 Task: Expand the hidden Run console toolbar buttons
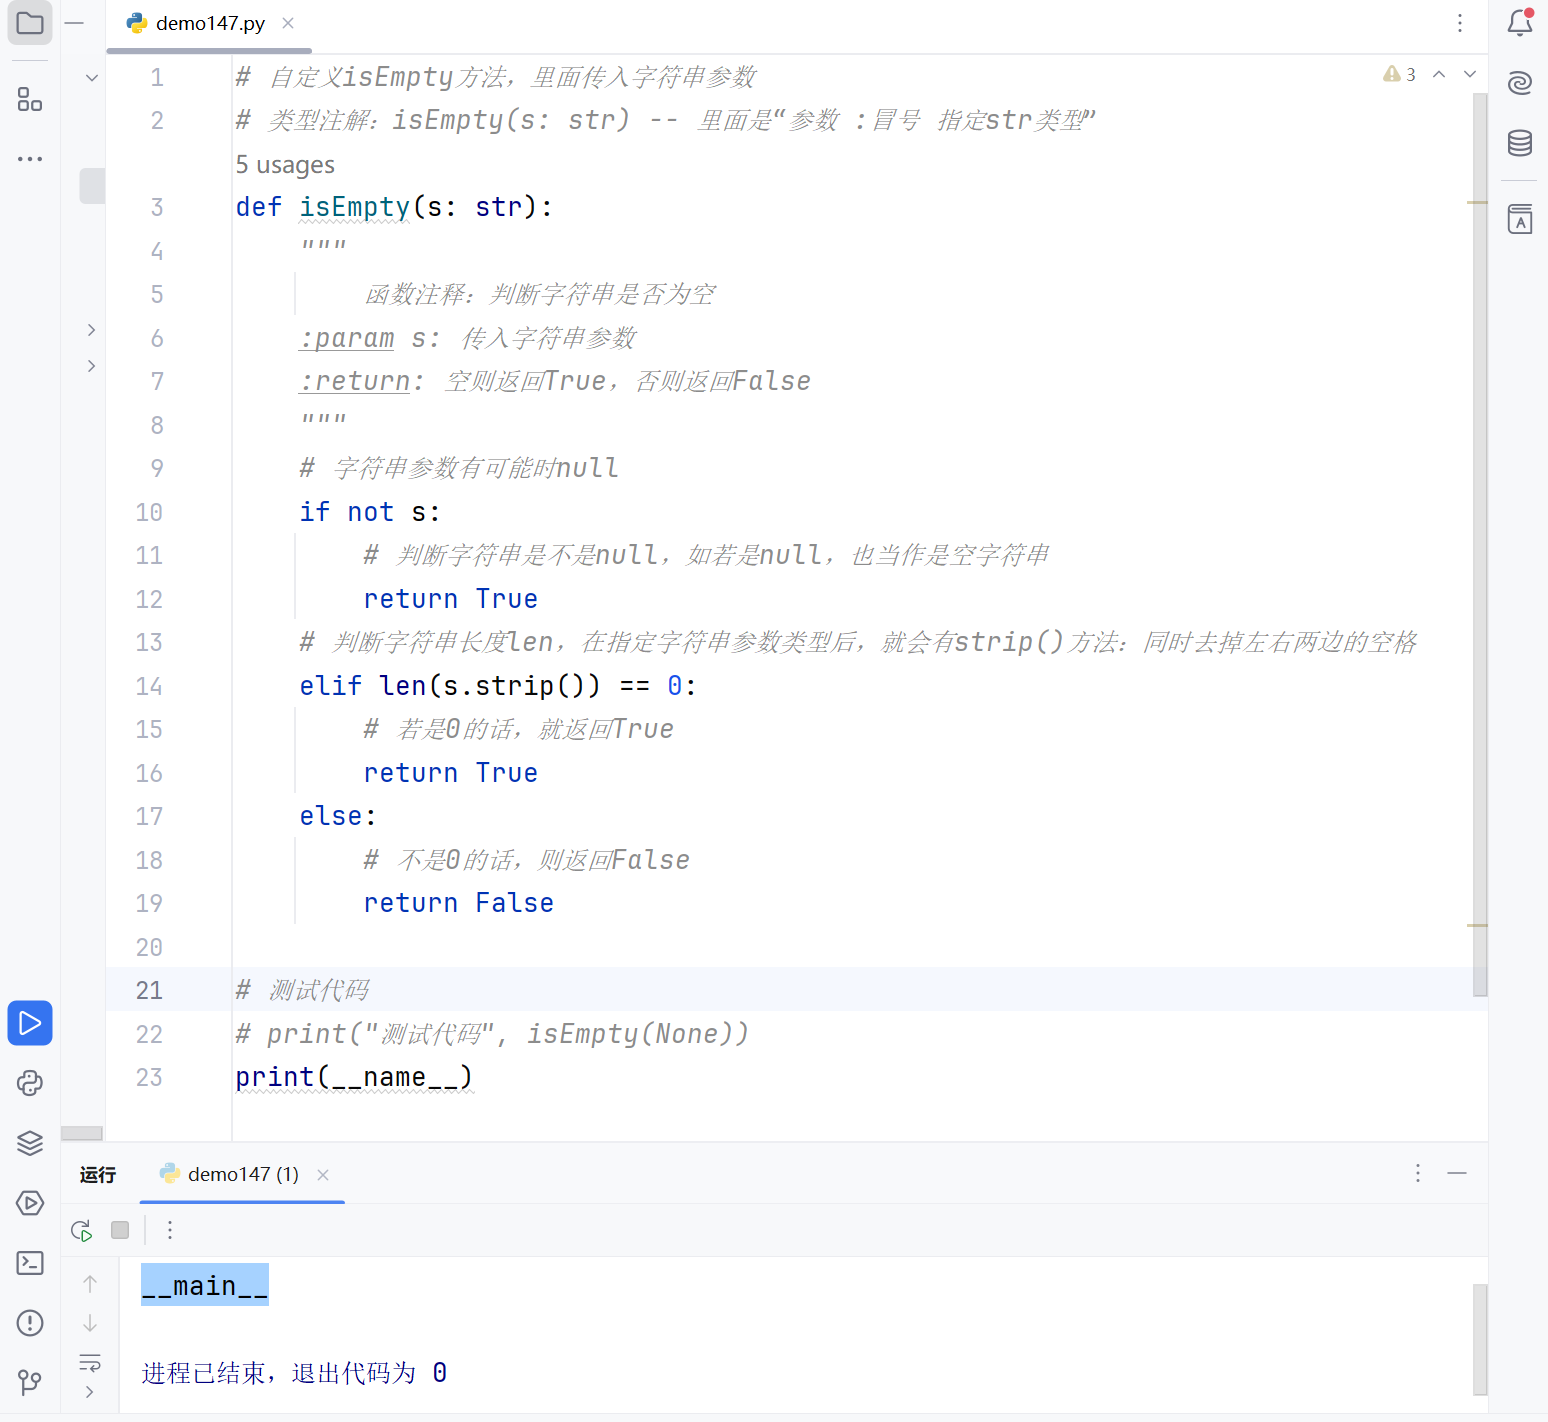[x=90, y=1392]
